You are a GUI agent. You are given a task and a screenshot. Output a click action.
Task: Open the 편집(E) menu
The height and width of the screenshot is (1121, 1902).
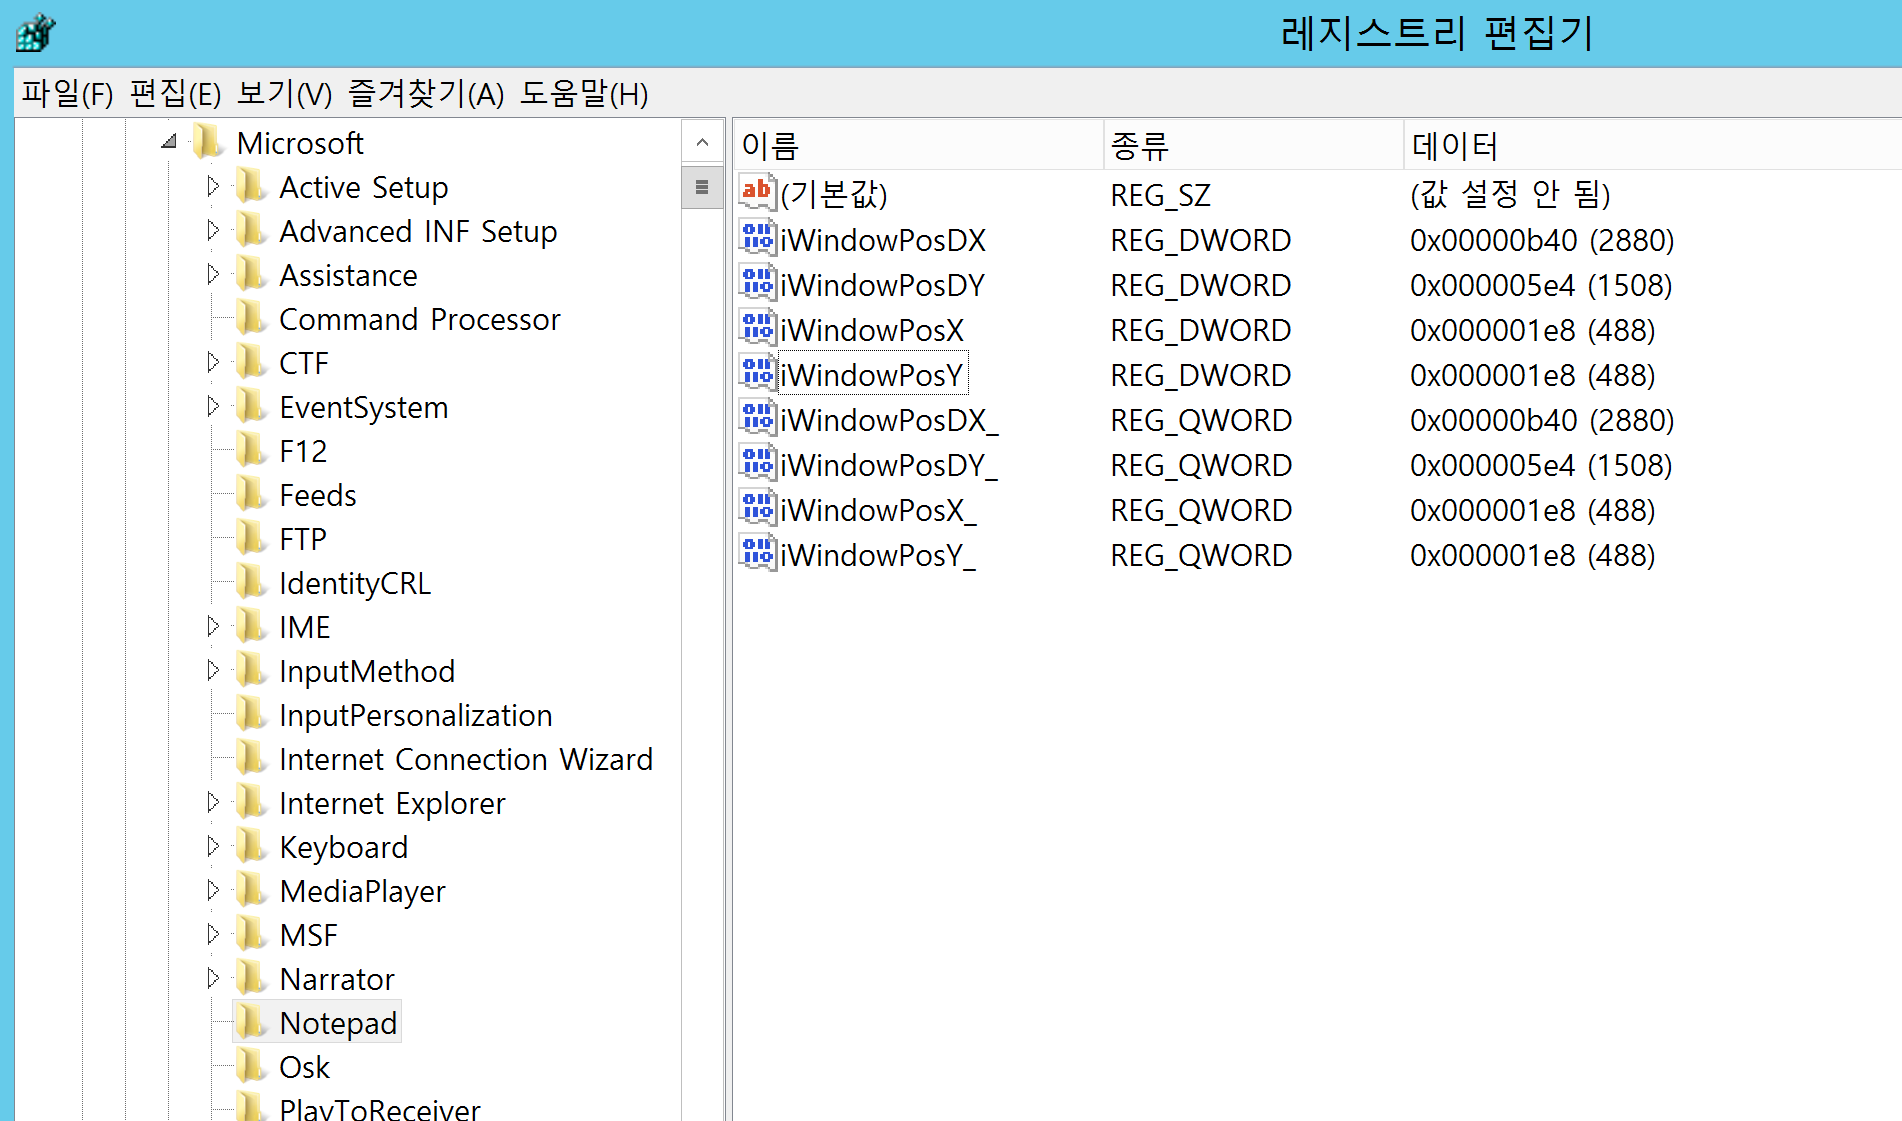tap(176, 93)
